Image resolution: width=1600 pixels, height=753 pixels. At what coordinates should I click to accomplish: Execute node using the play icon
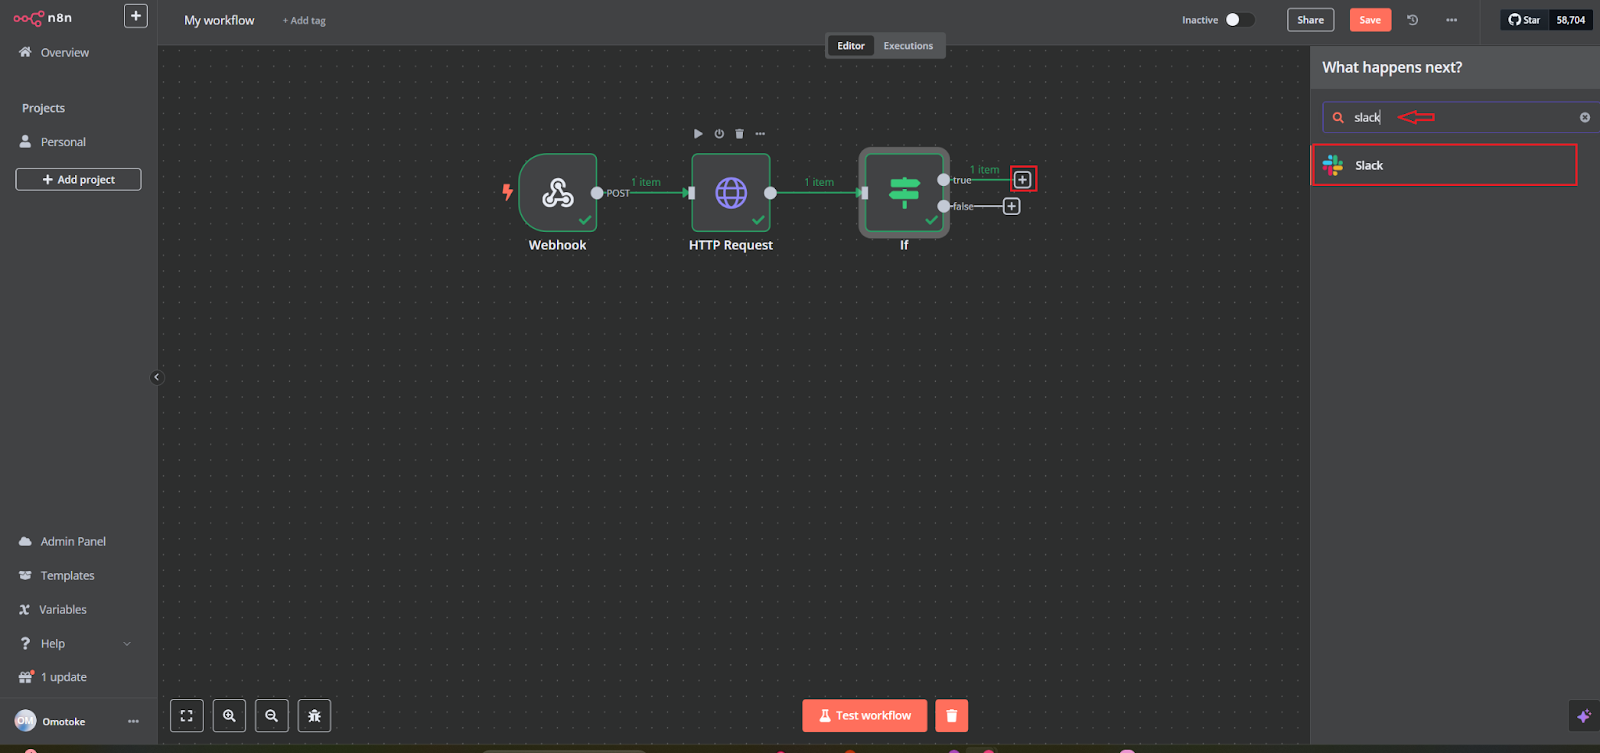point(698,134)
